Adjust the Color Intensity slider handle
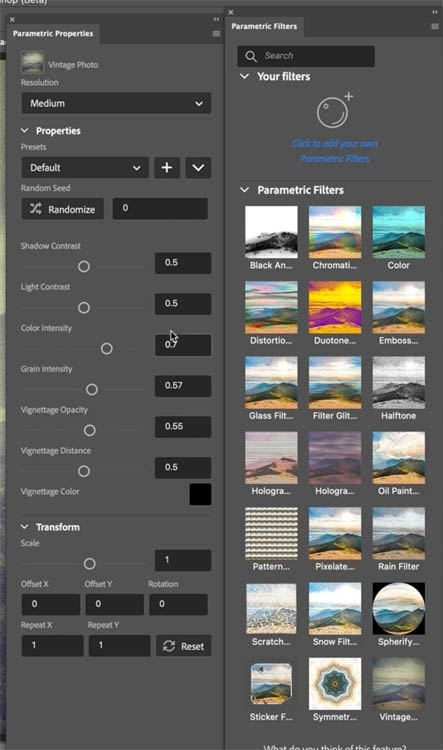Screen dimensions: 443x750 click(107, 349)
